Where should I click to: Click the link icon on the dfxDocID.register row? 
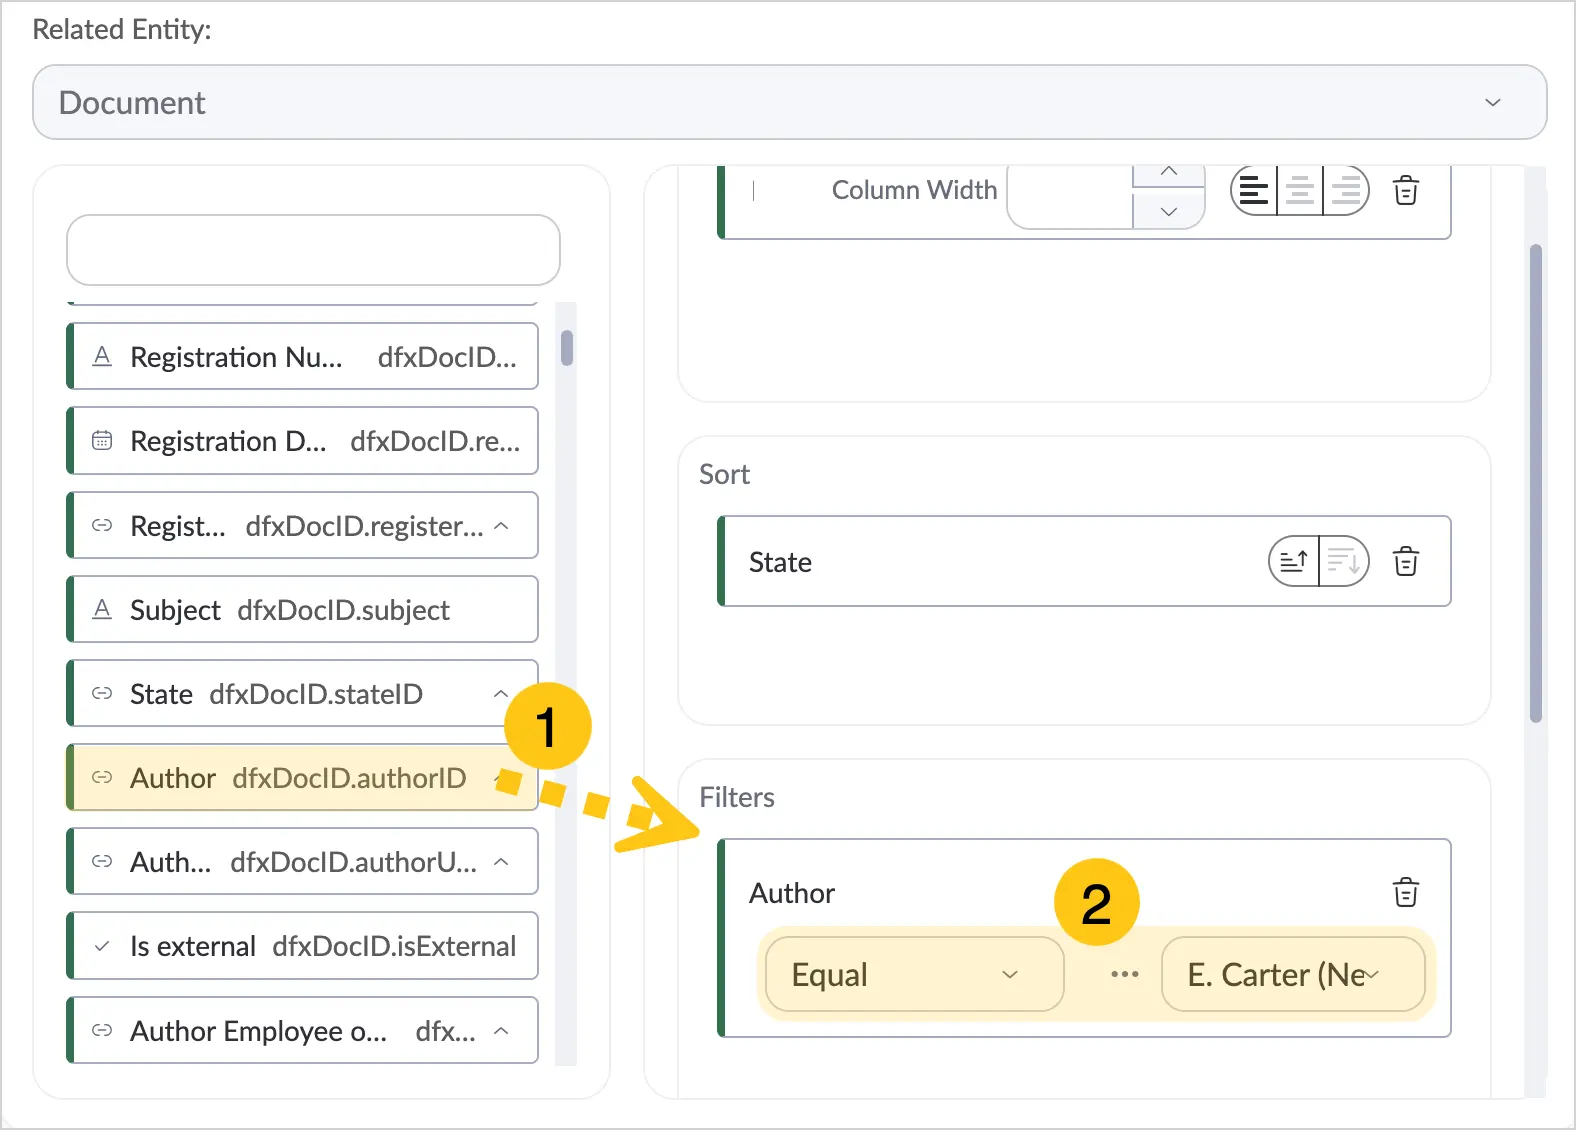click(x=102, y=525)
